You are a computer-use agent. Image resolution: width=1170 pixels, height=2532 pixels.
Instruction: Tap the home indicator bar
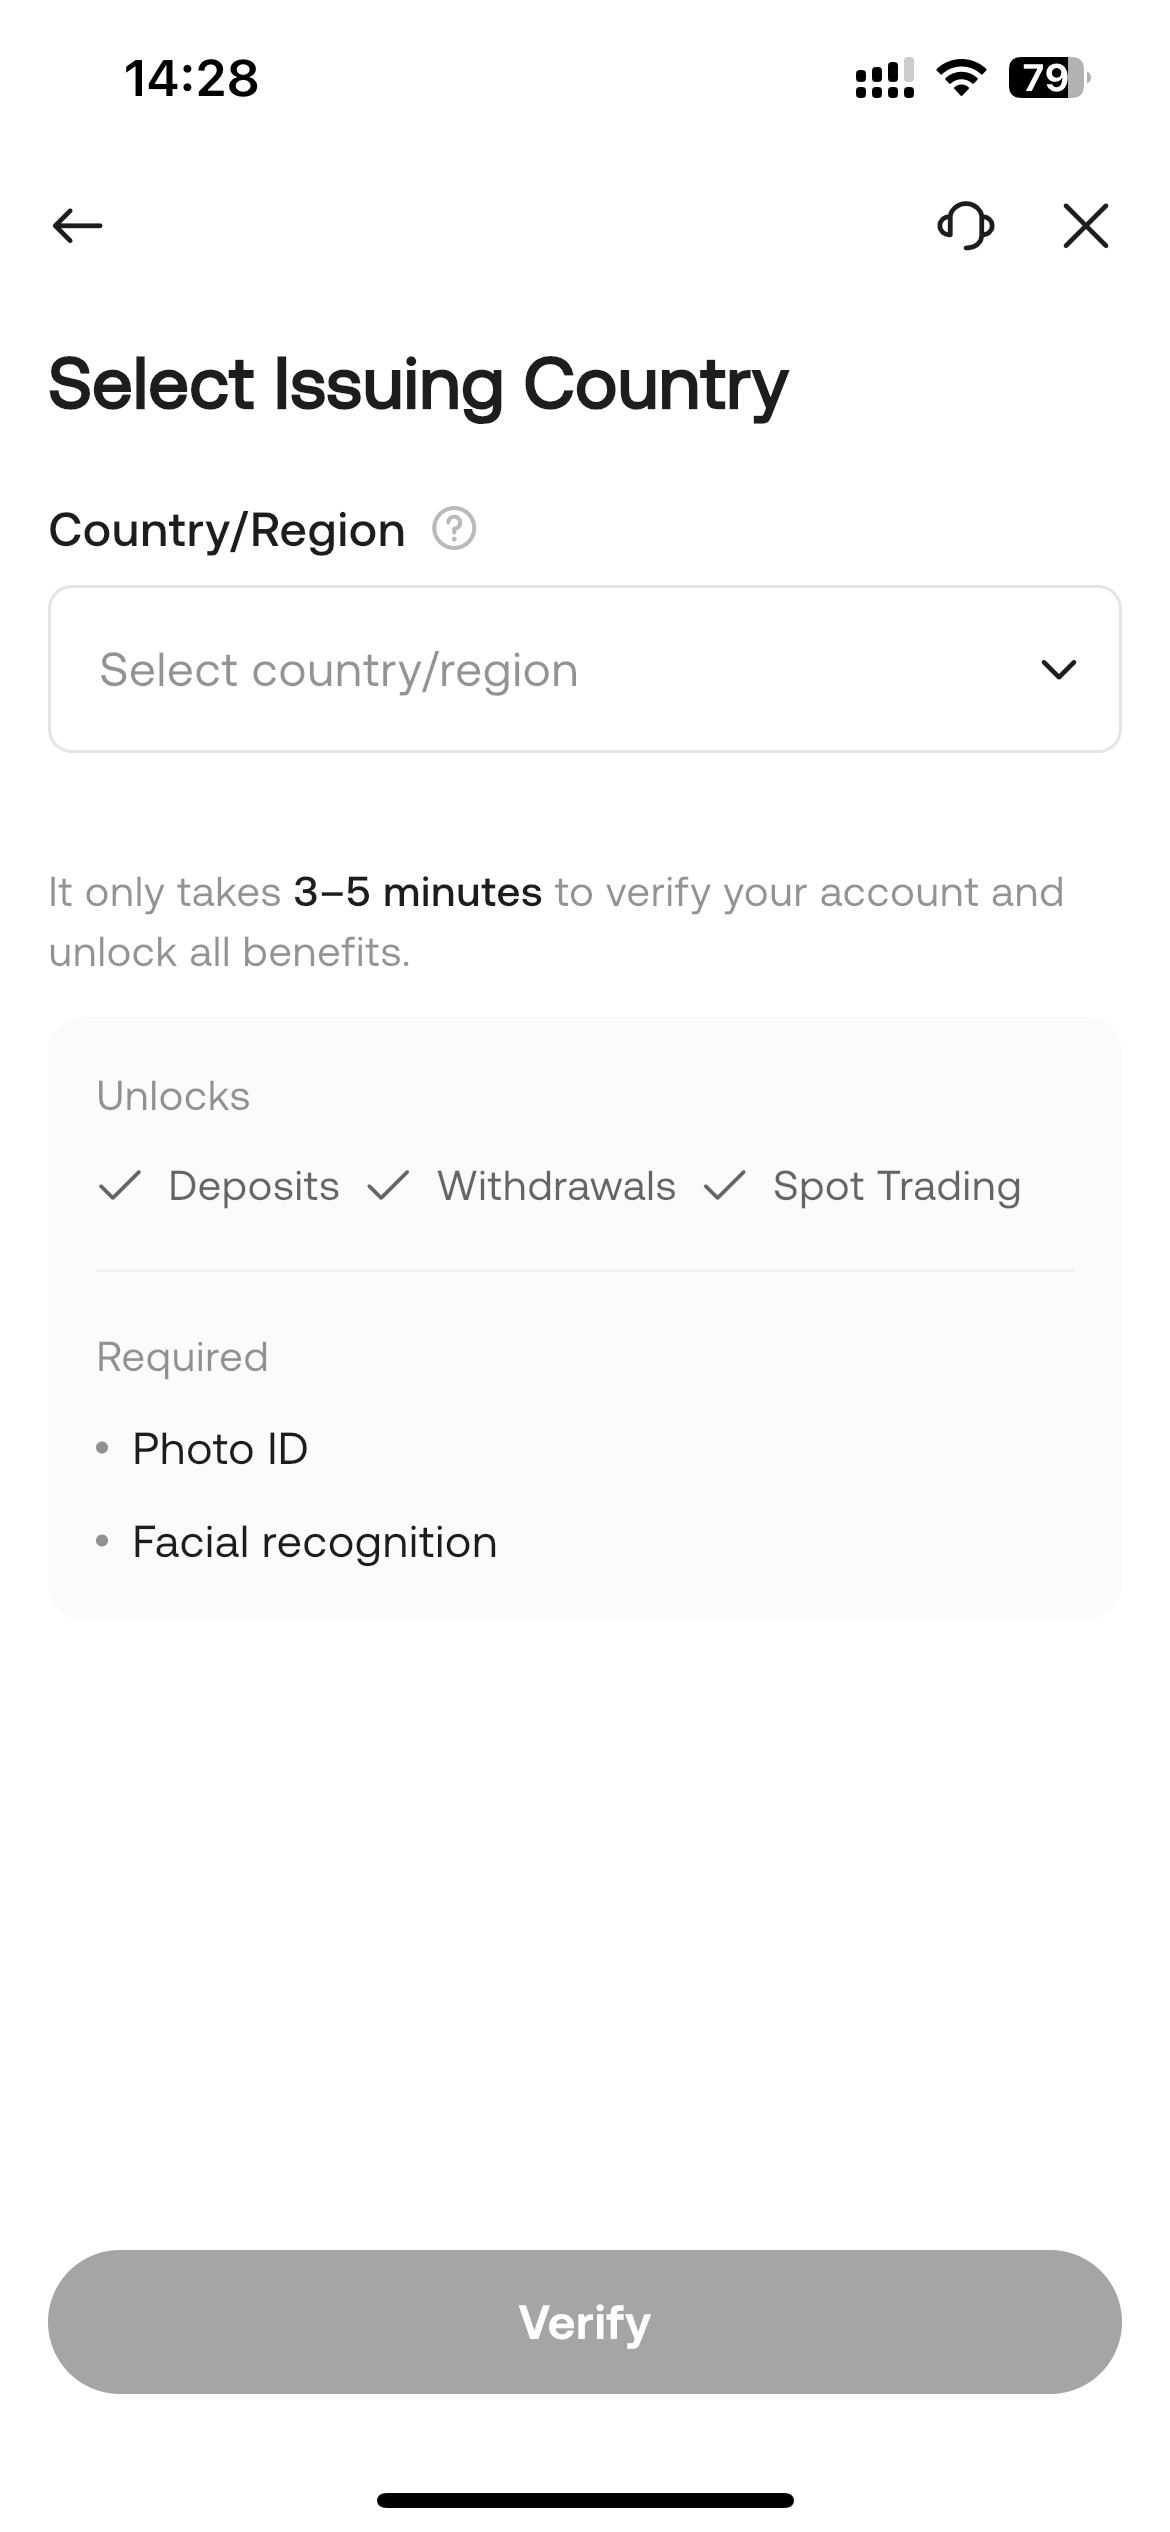click(585, 2500)
